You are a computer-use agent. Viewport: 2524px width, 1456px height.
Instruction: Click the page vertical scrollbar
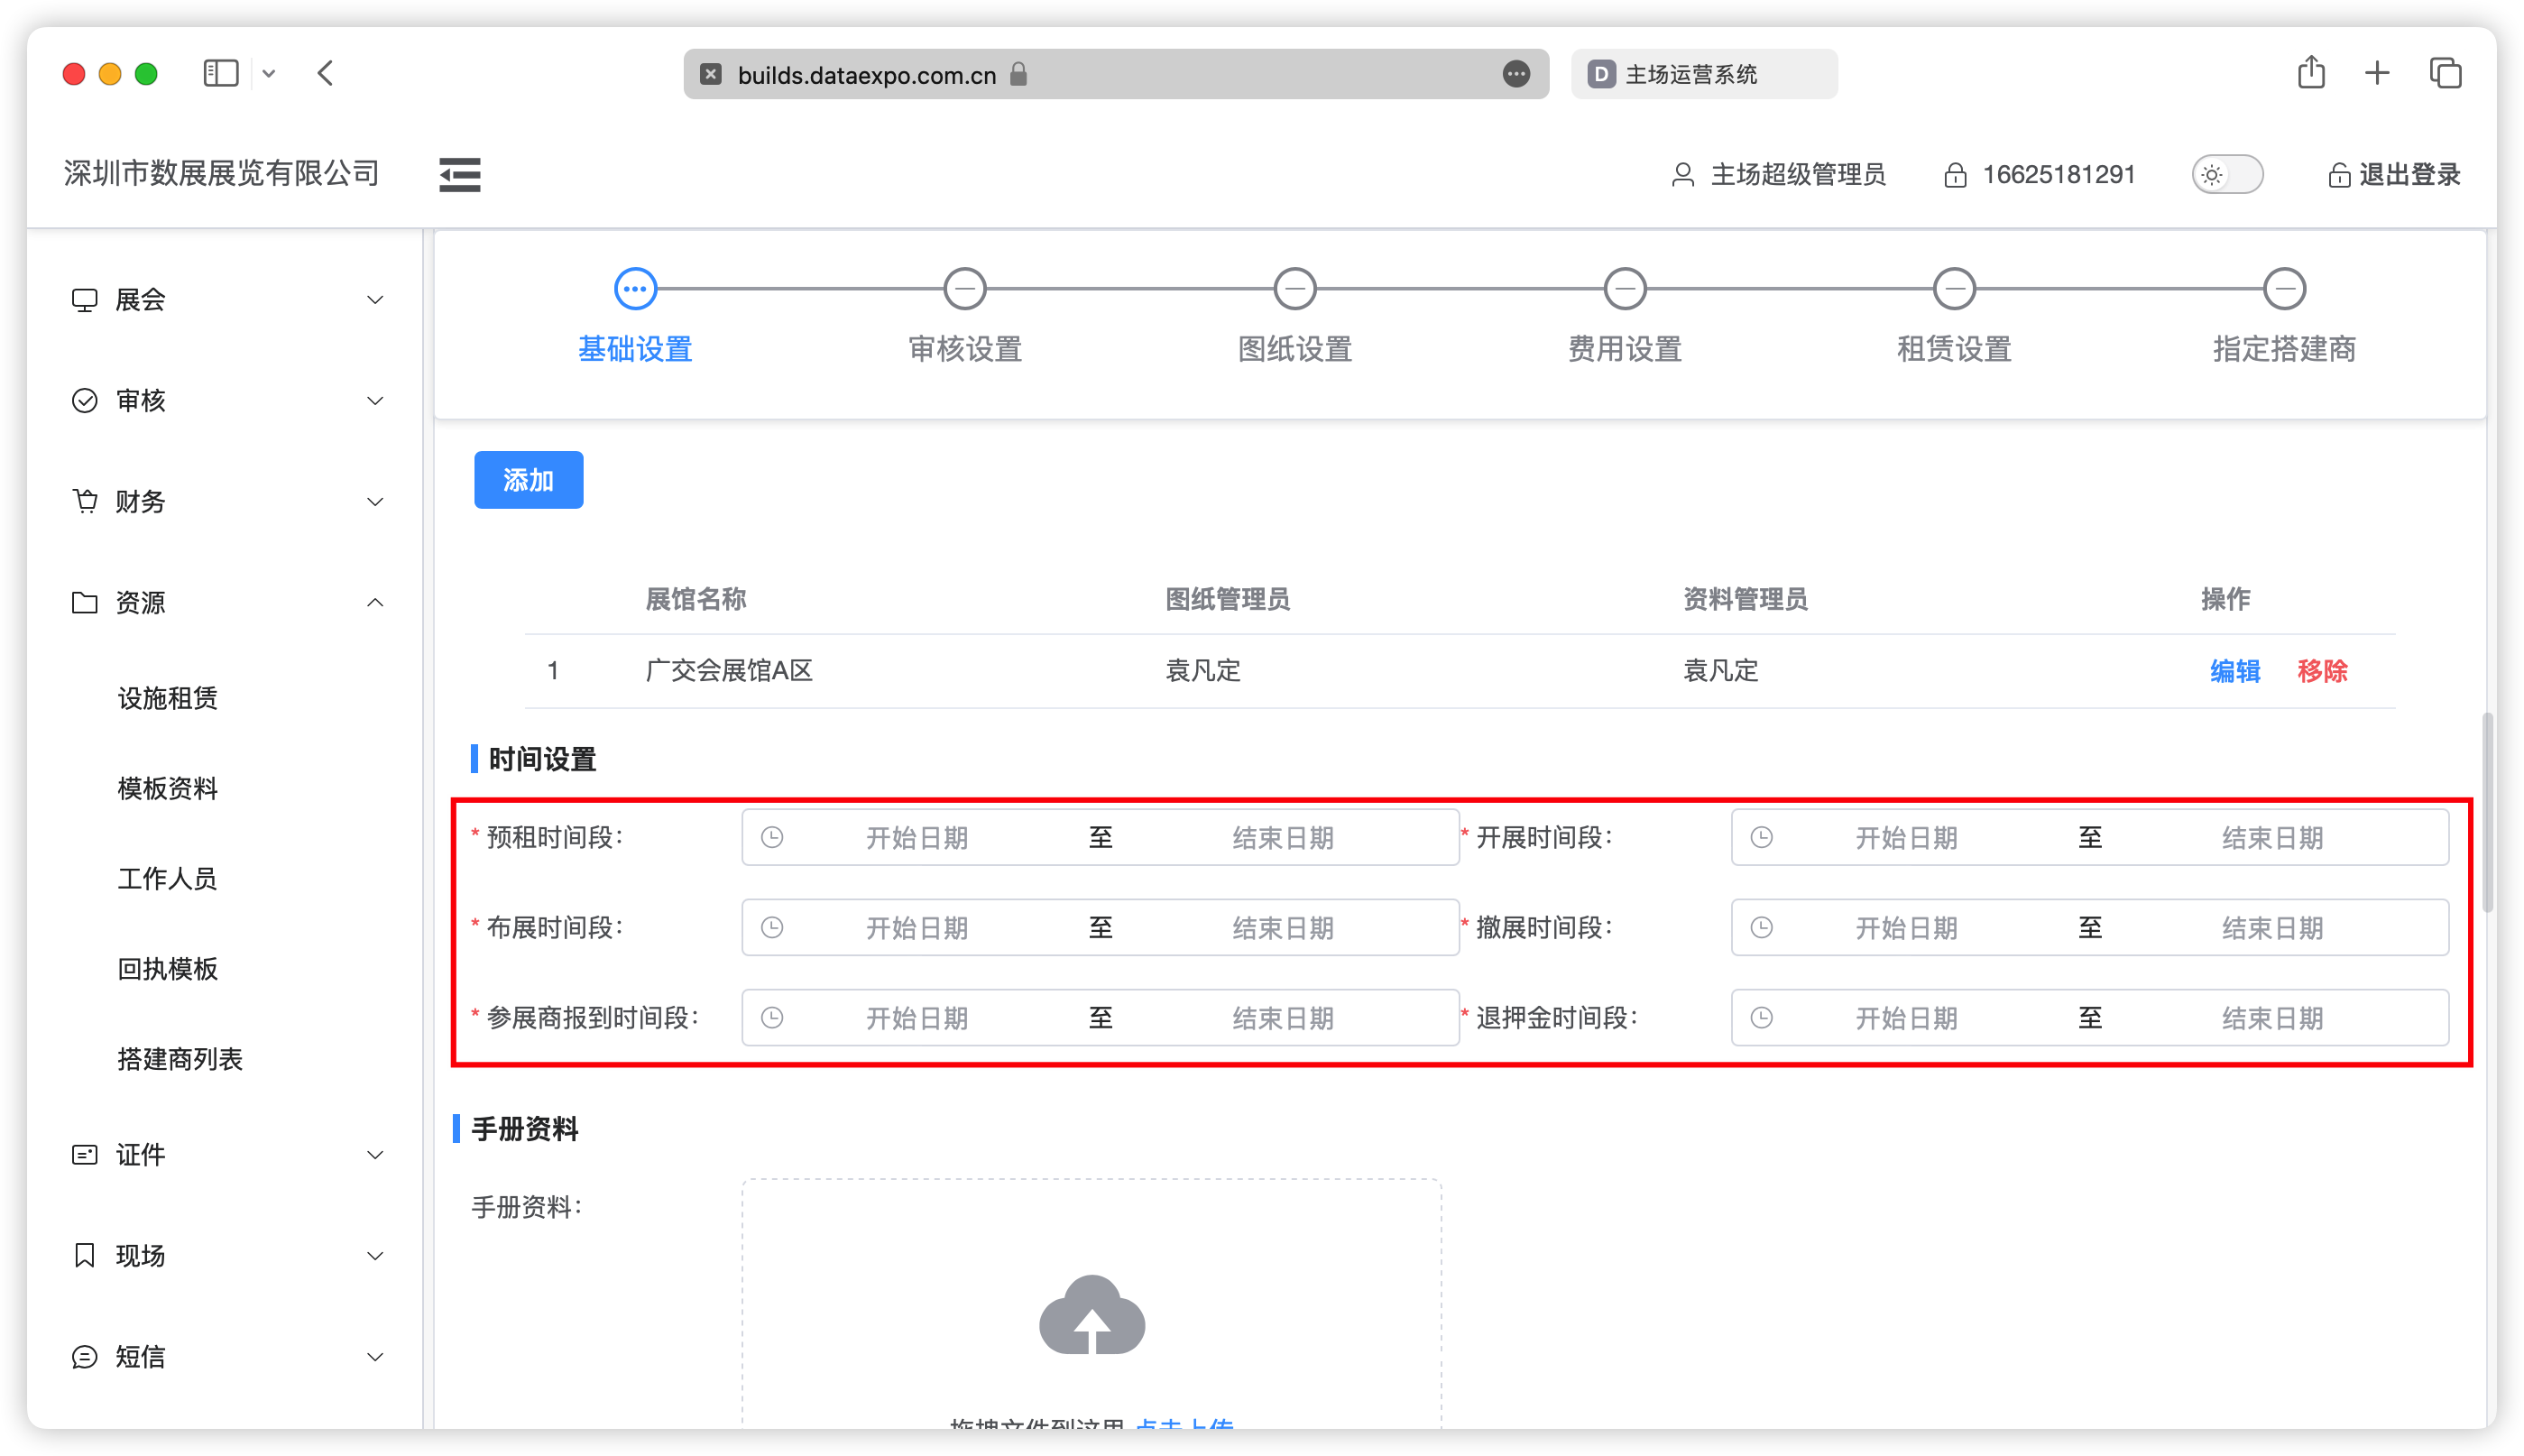(2487, 812)
